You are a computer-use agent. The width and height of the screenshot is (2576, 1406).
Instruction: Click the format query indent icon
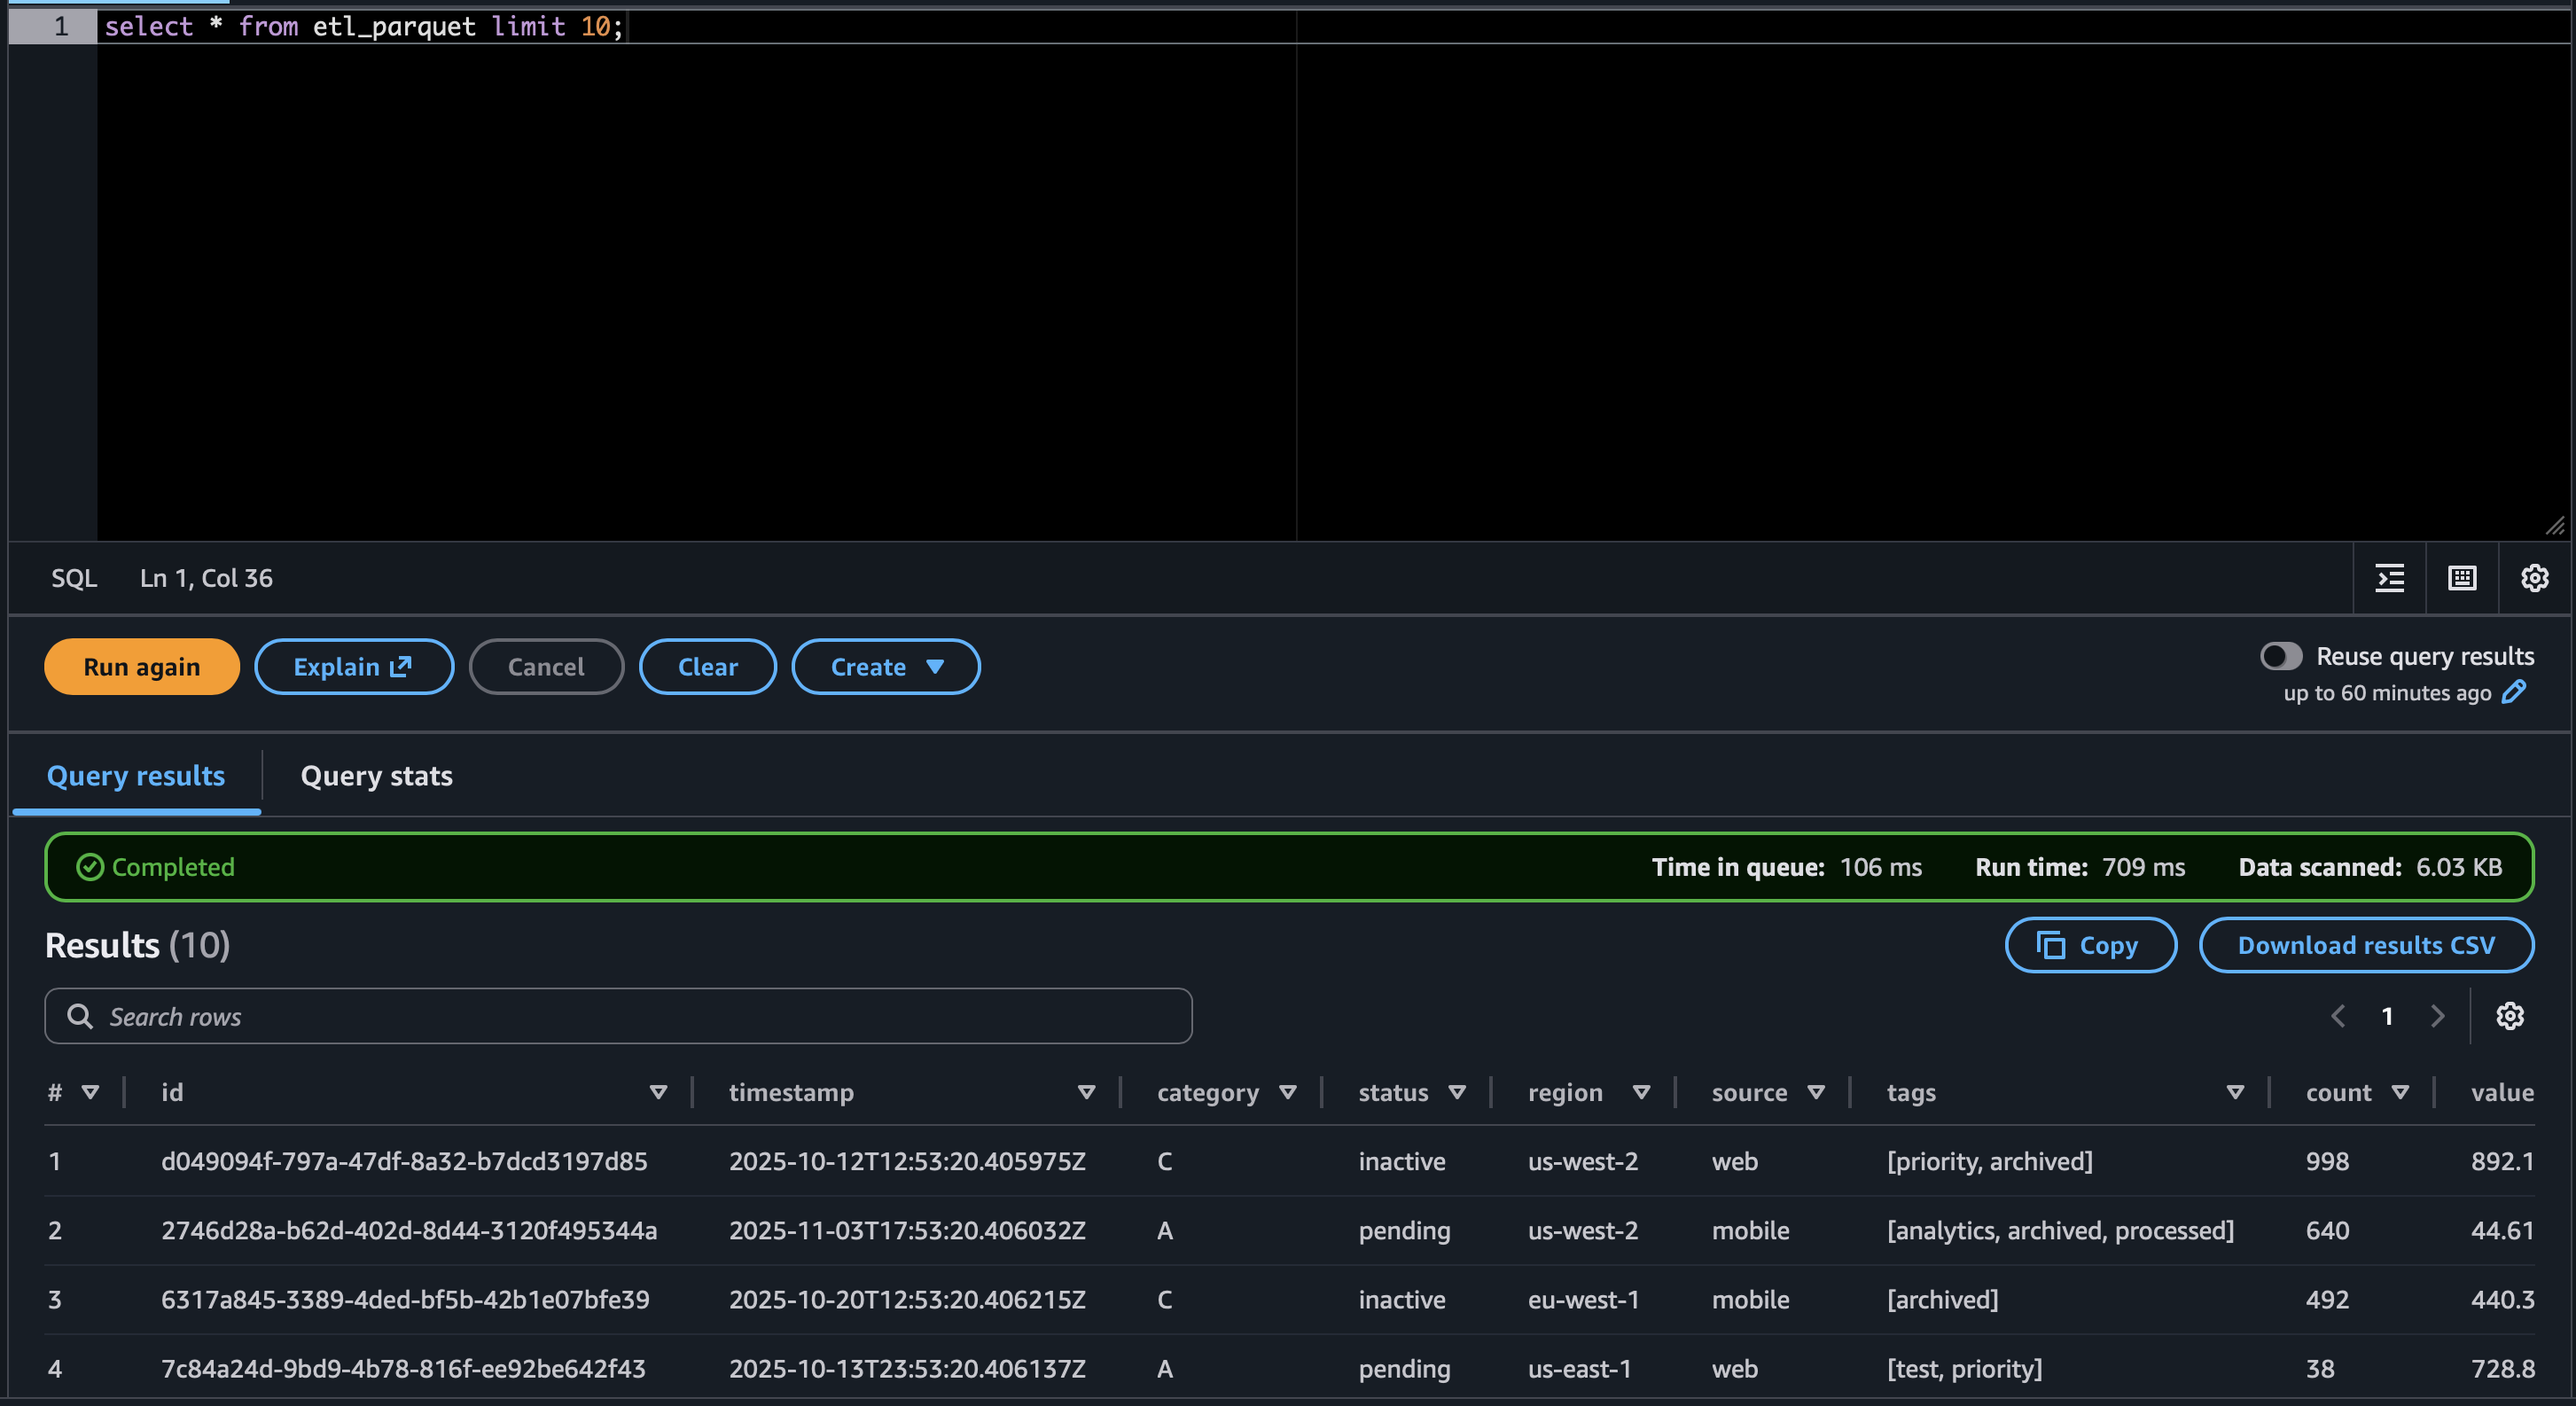(x=2389, y=578)
